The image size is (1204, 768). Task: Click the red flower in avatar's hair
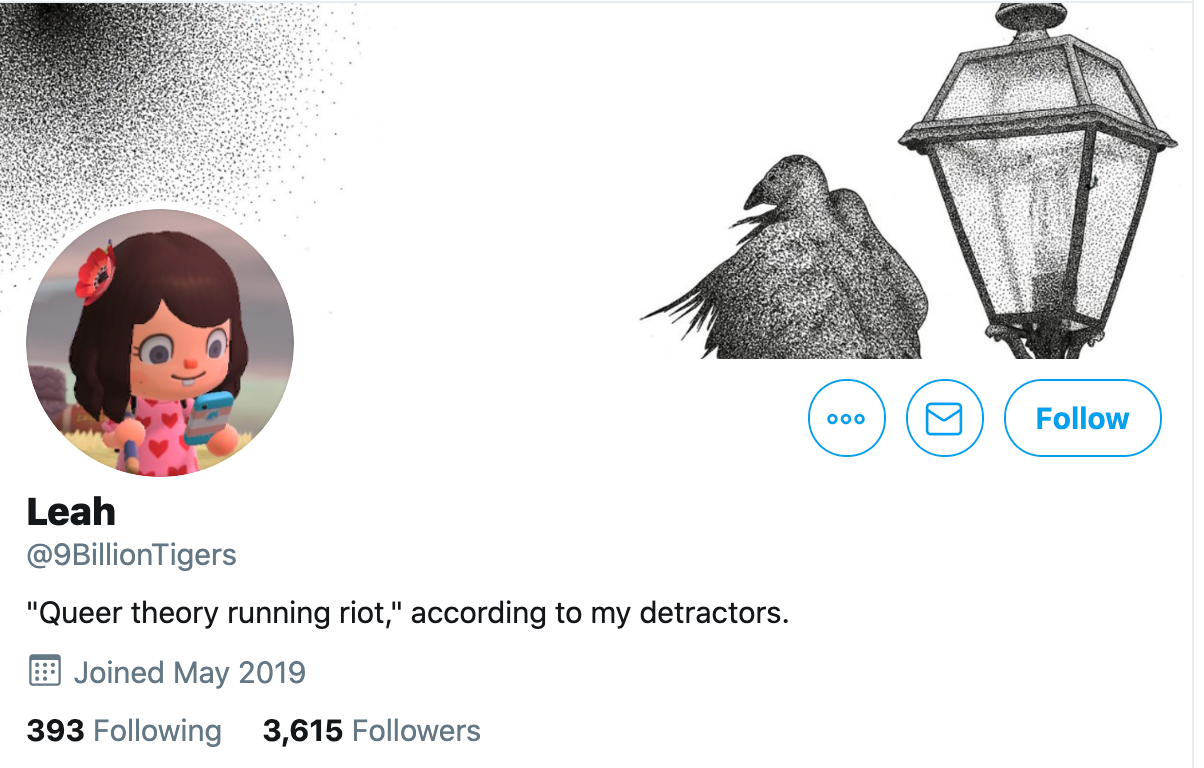pyautogui.click(x=96, y=270)
